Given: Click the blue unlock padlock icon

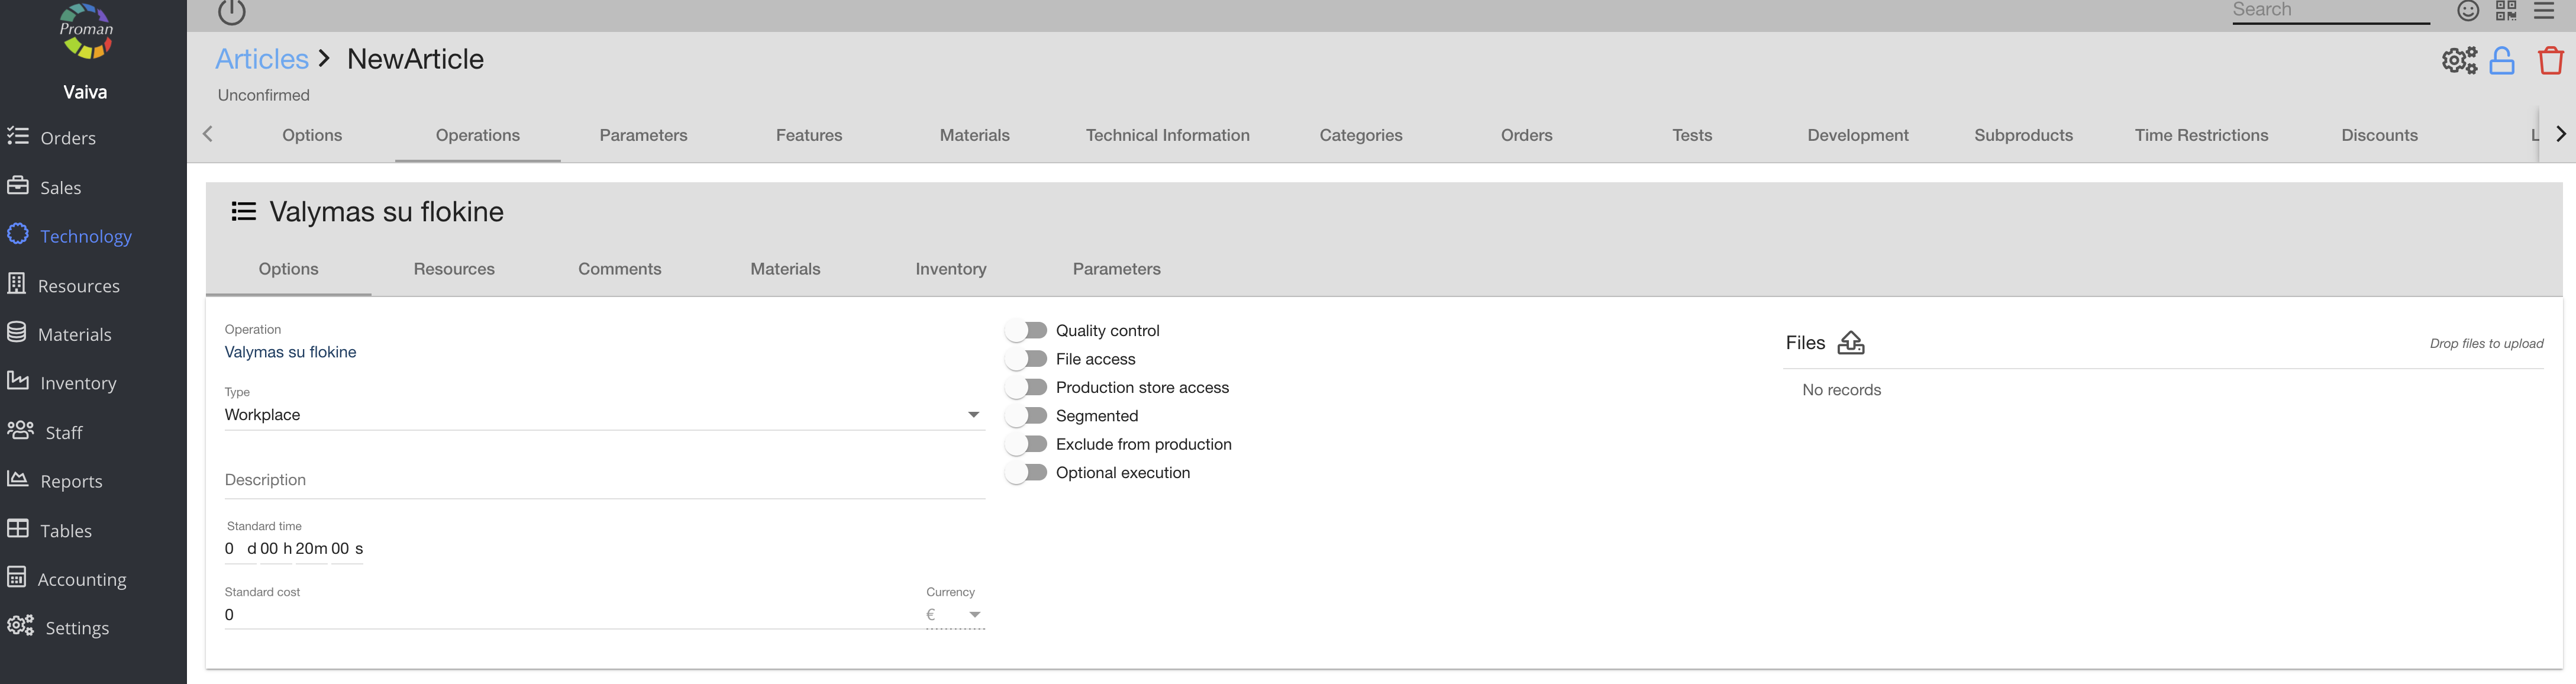Looking at the screenshot, I should tap(2502, 61).
